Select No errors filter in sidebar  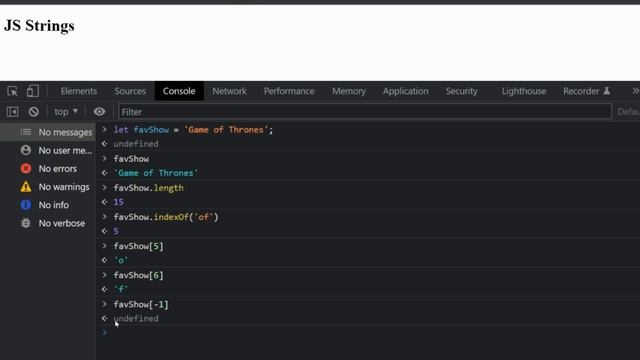48,169
